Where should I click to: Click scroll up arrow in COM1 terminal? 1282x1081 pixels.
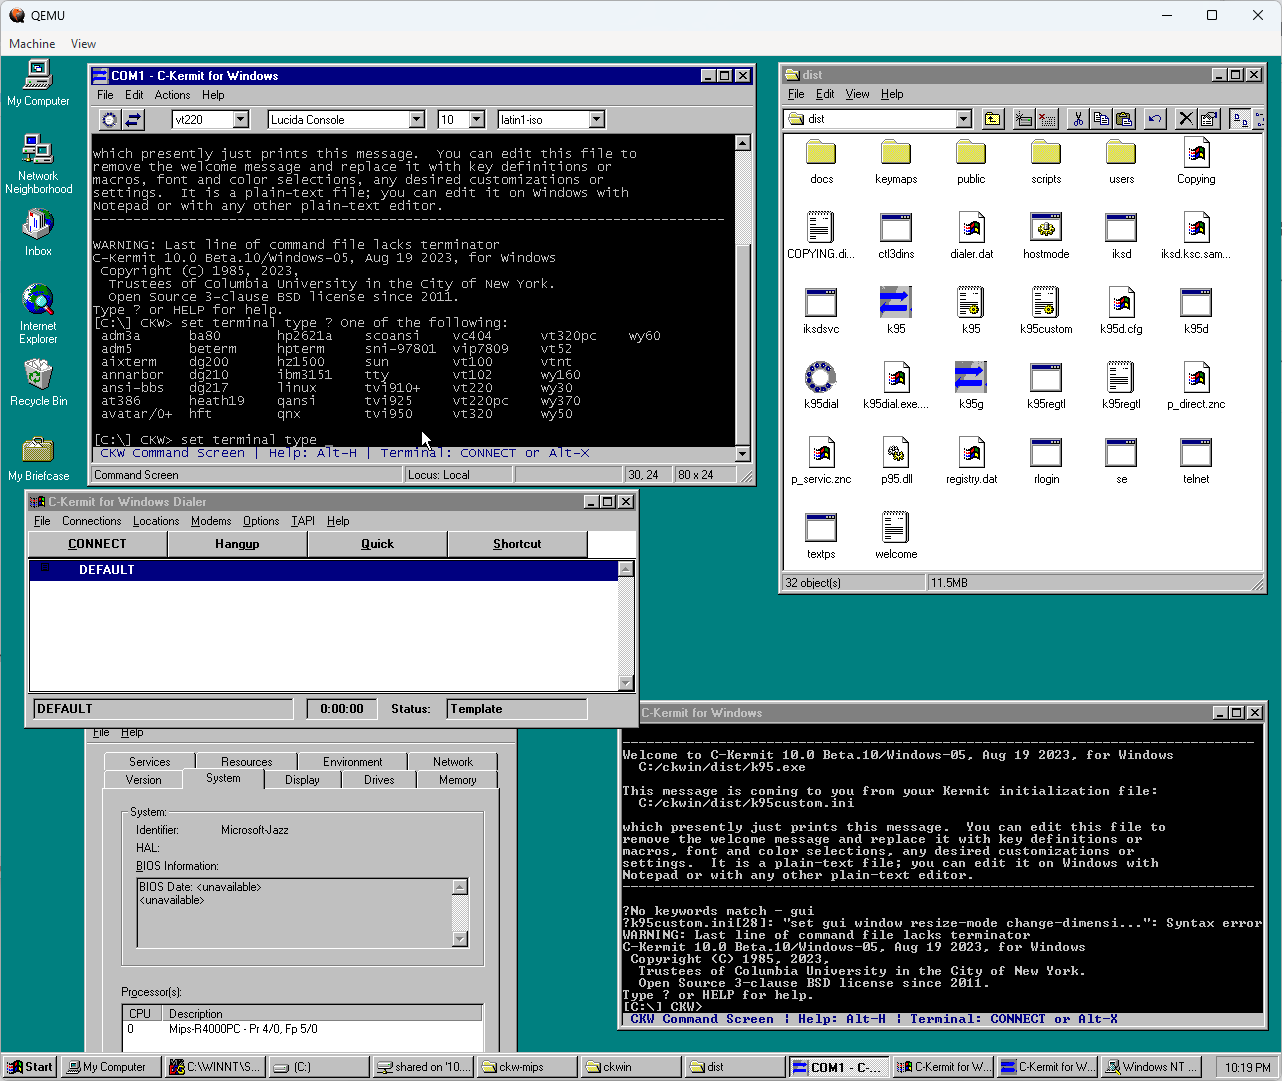[x=742, y=143]
